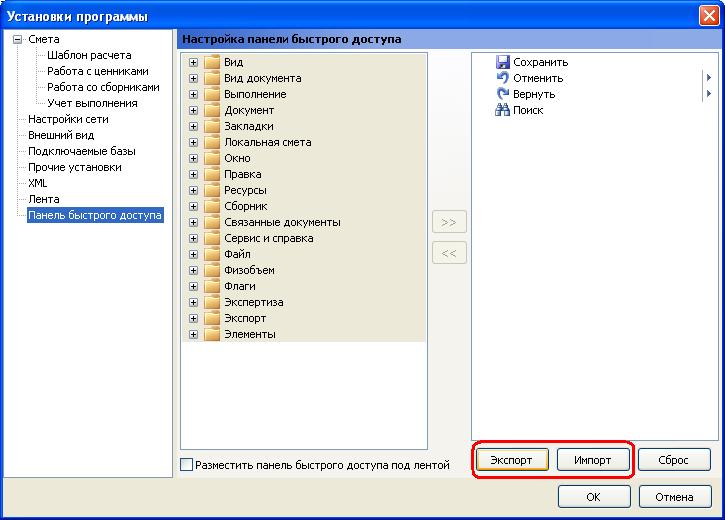Confirm settings with the OK button
The image size is (725, 520).
click(593, 496)
